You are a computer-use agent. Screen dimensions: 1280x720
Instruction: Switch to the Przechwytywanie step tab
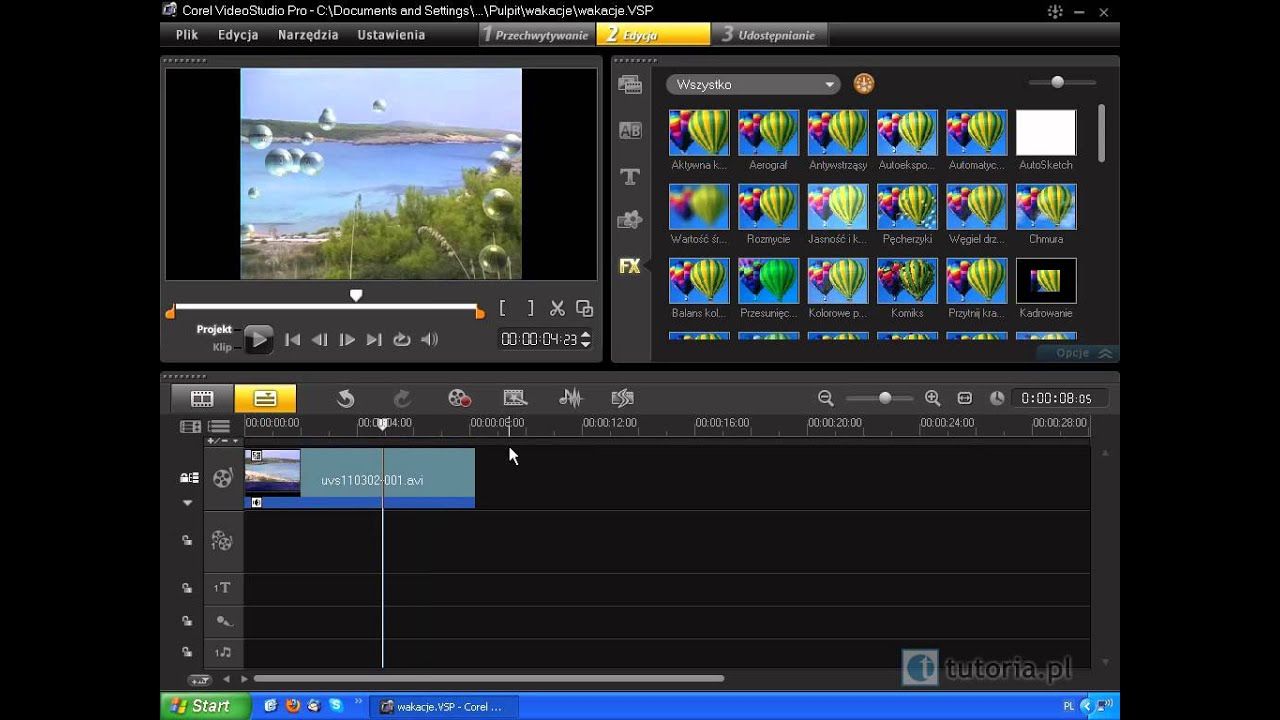537,34
